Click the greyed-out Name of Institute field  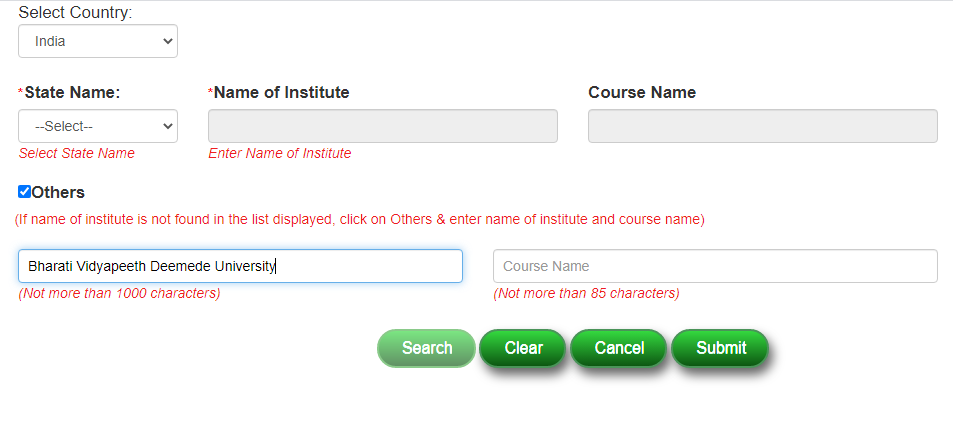pyautogui.click(x=382, y=127)
